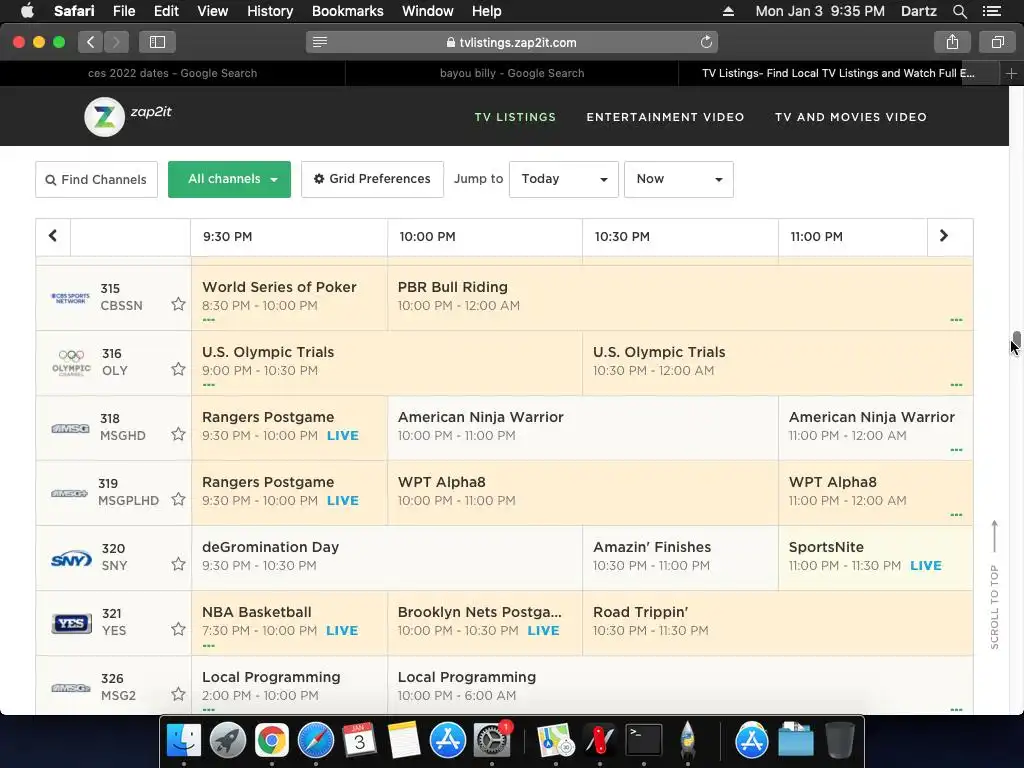Open Notification Center menu bar icon

click(991, 11)
